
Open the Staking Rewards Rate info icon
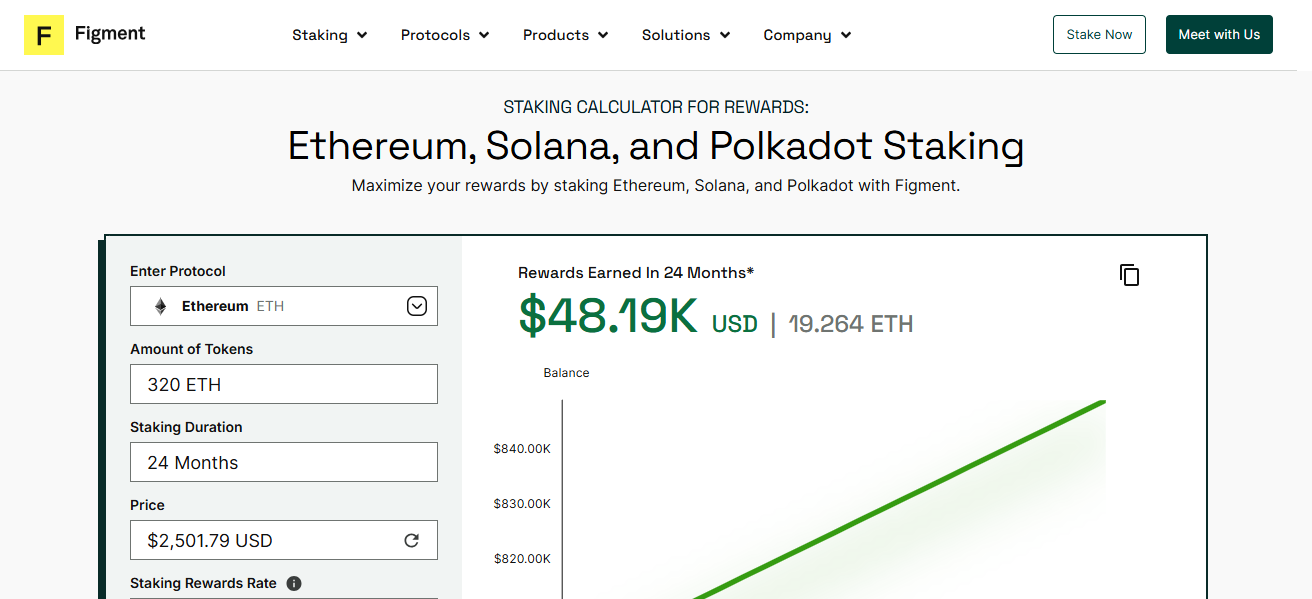coord(294,583)
